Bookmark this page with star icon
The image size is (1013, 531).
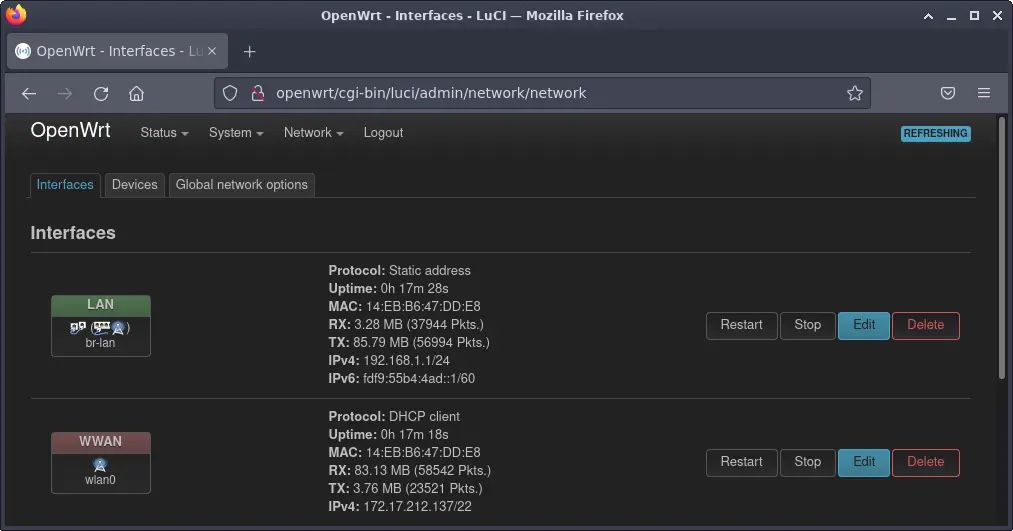854,93
